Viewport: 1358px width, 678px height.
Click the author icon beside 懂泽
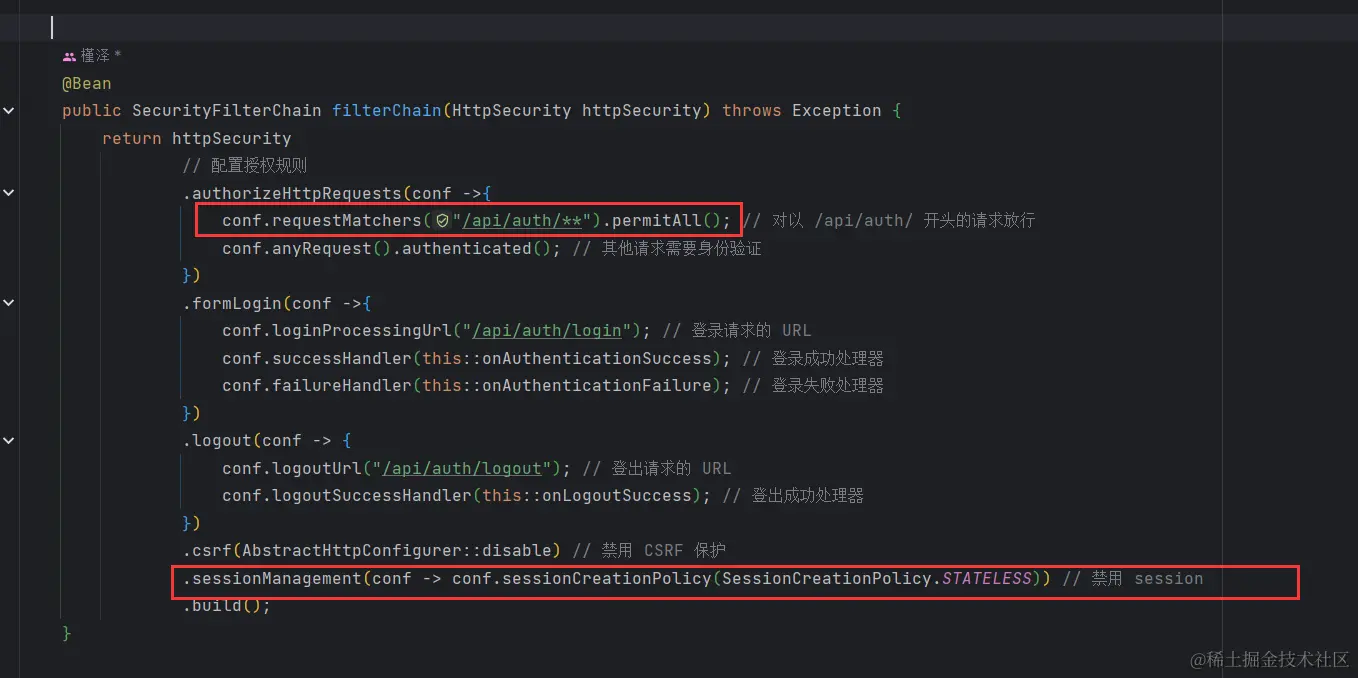point(69,57)
